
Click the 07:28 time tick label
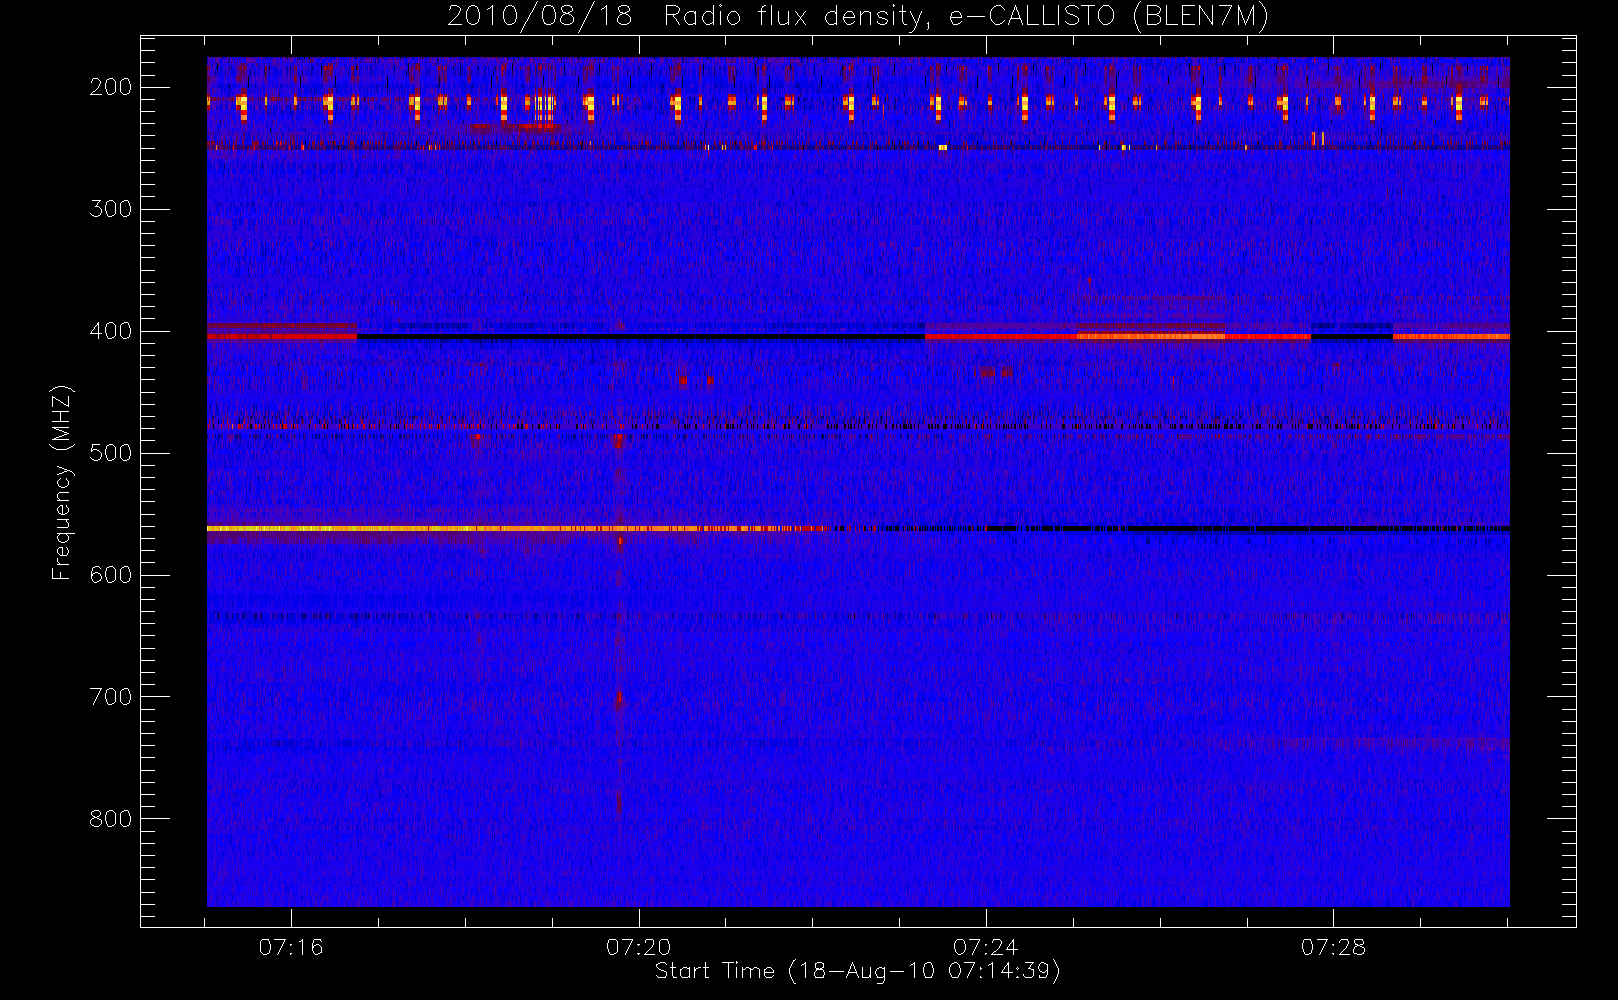[1333, 947]
